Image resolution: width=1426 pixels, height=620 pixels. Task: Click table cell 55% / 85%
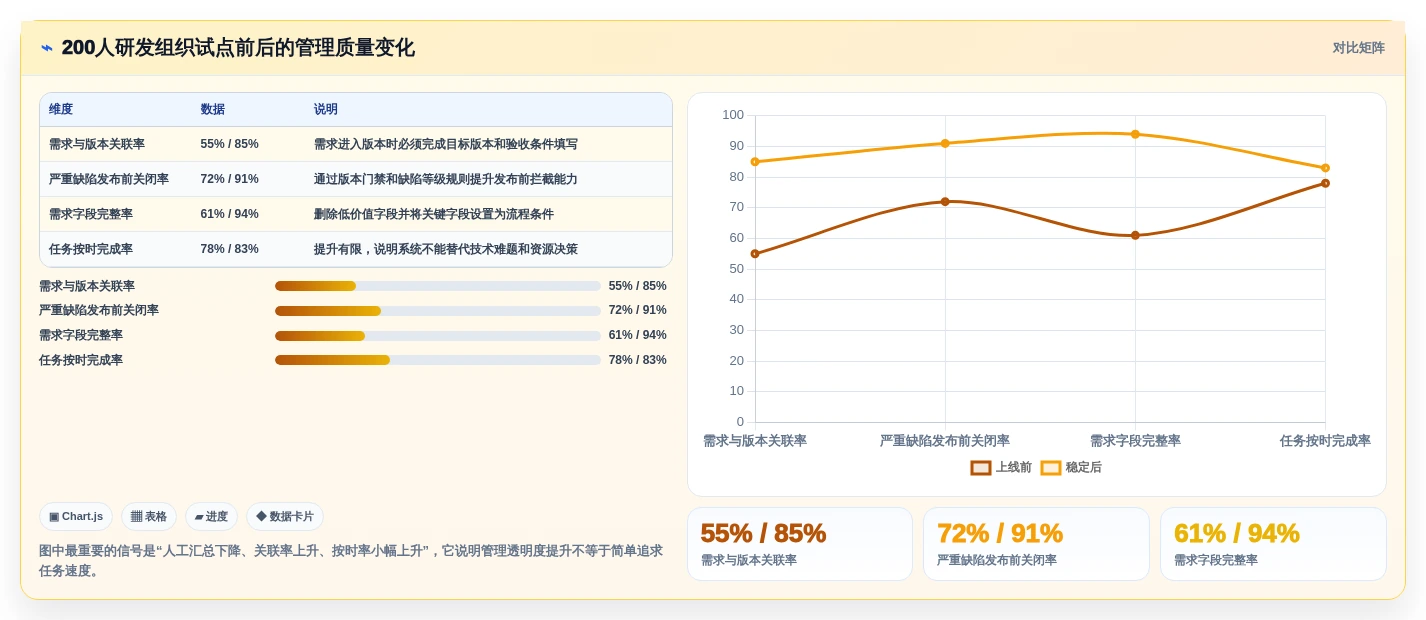pyautogui.click(x=229, y=144)
